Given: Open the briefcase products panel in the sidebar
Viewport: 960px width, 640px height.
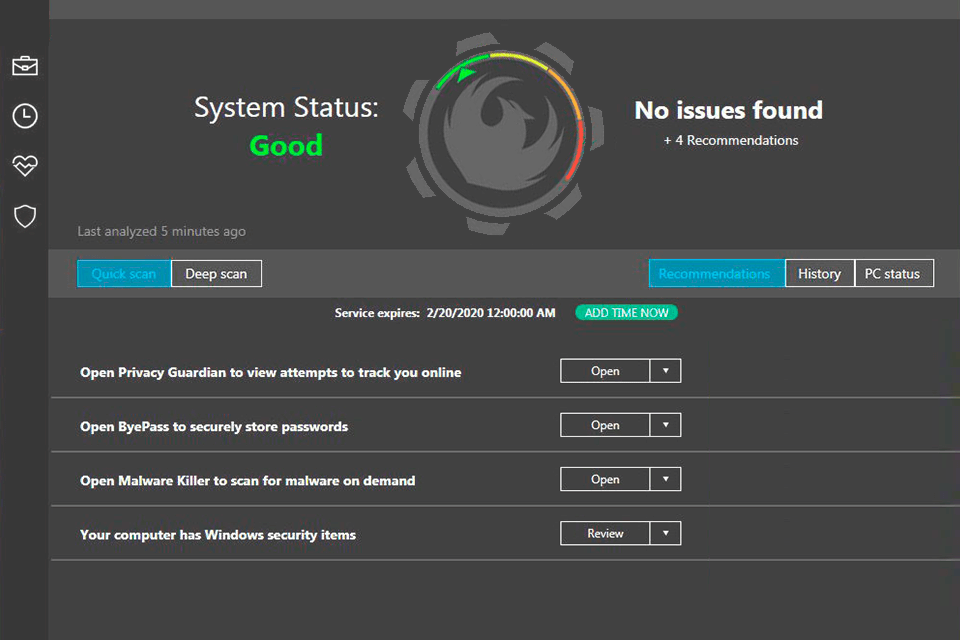Looking at the screenshot, I should point(25,65).
